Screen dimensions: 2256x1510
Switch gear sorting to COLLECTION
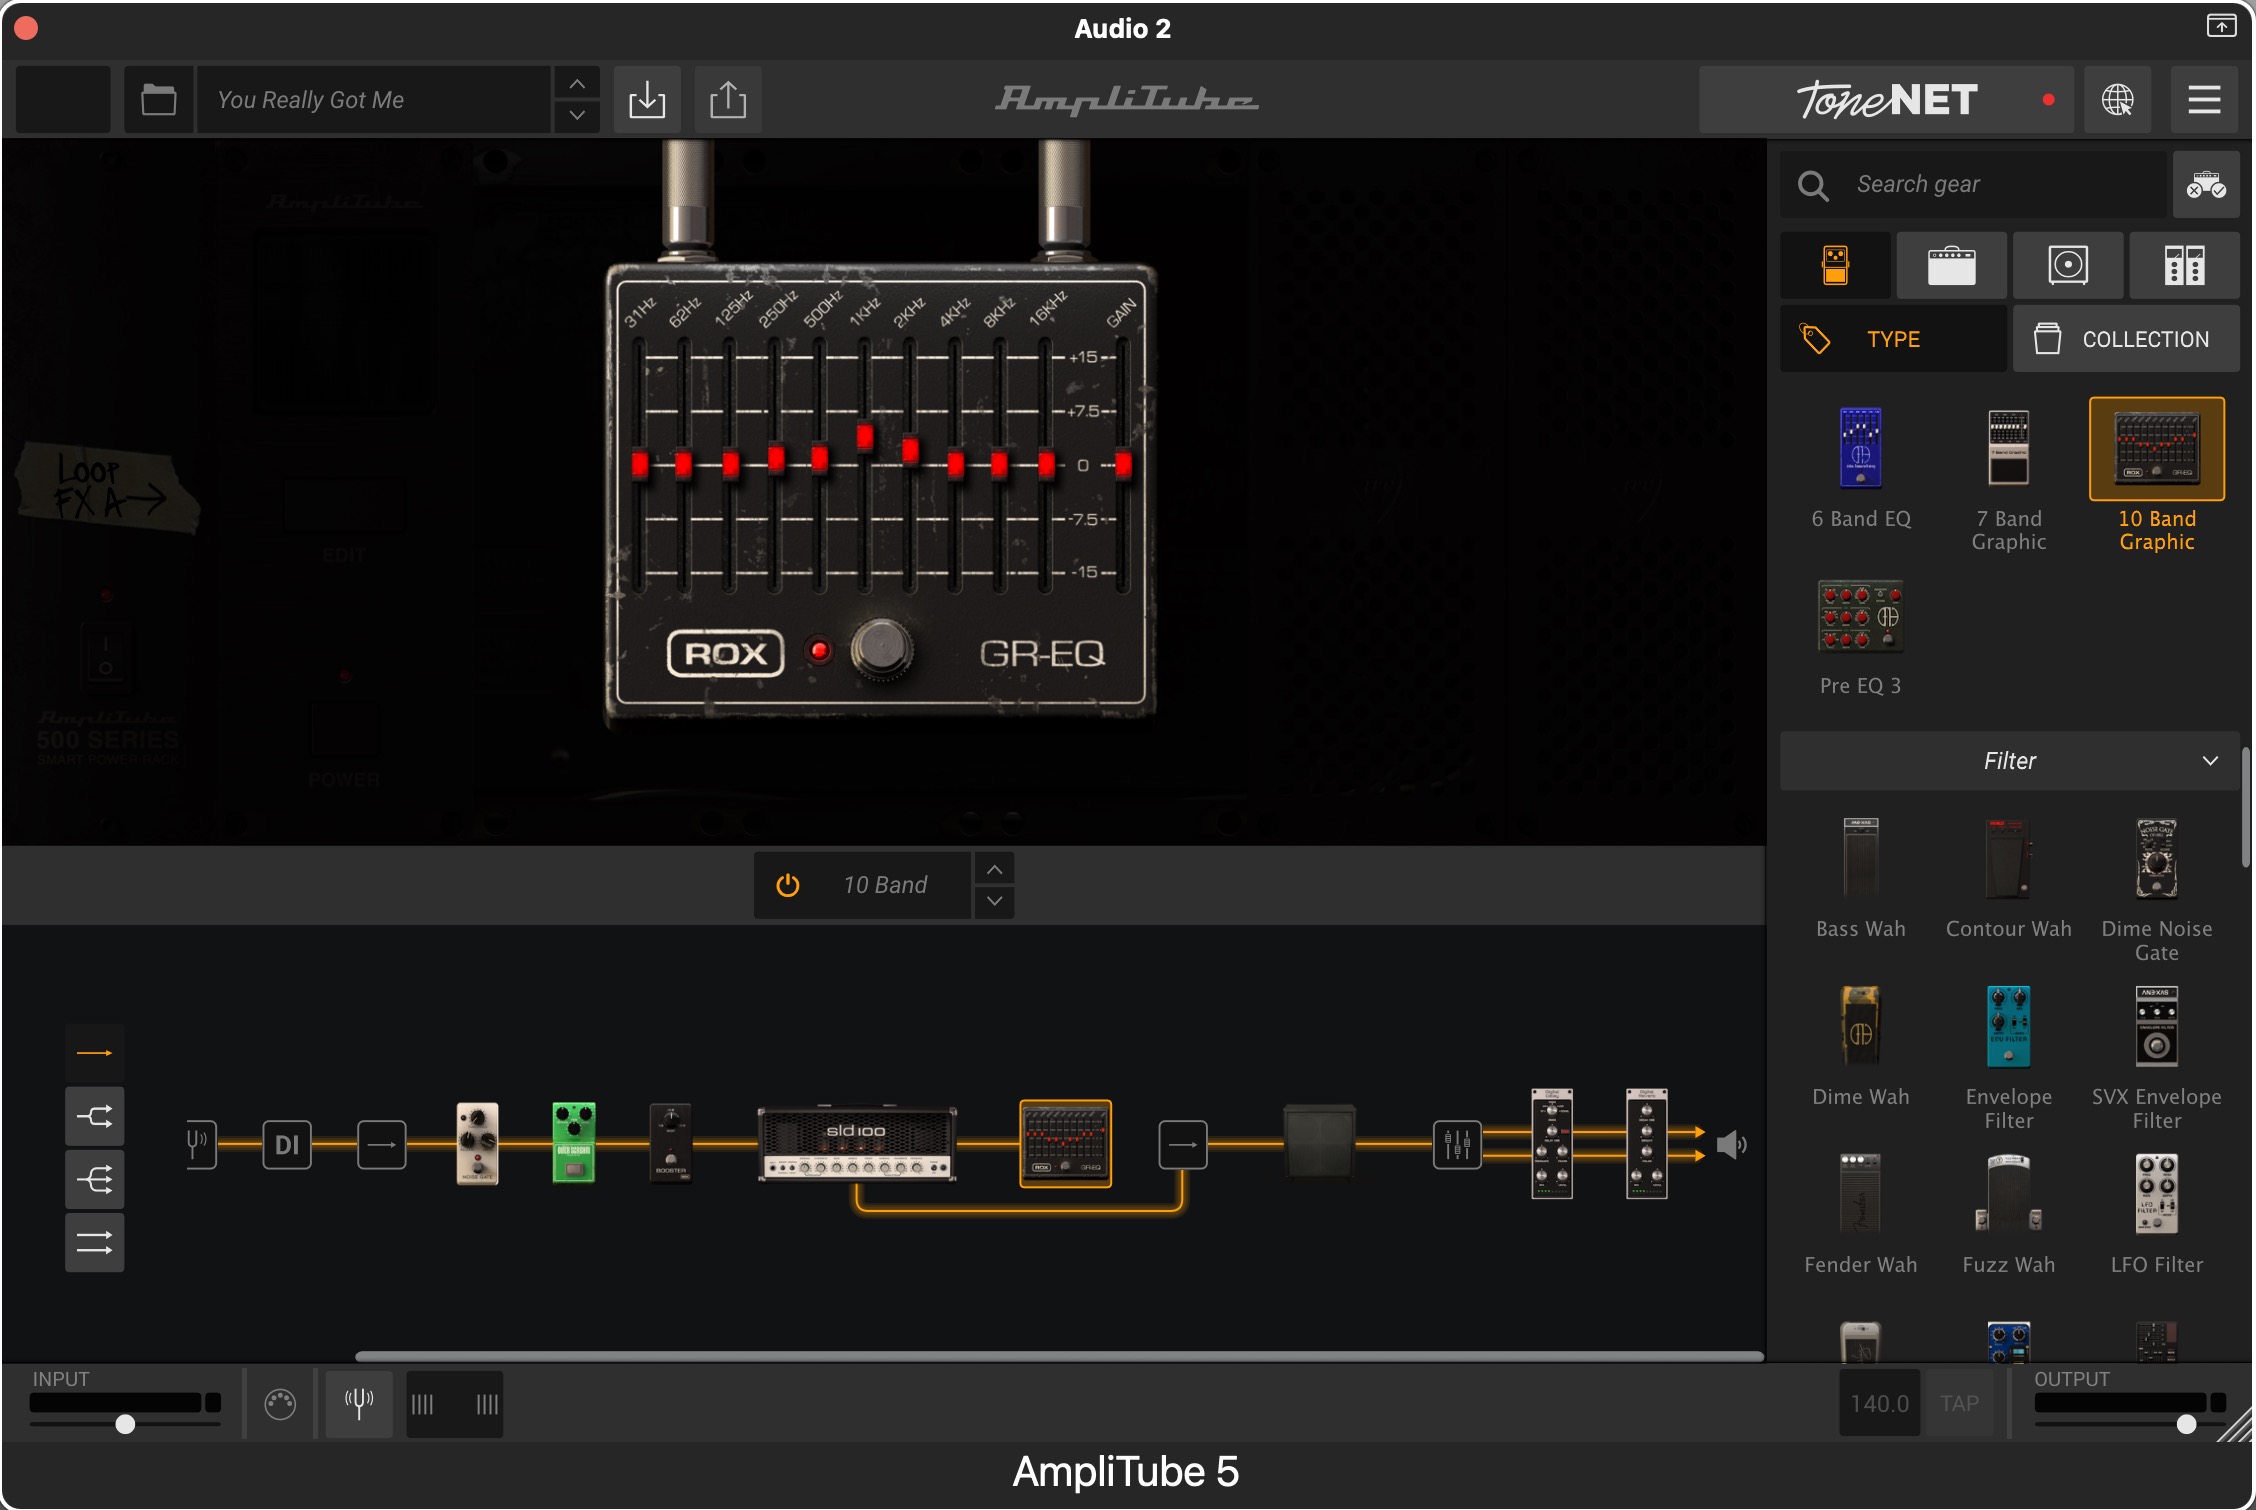pyautogui.click(x=2126, y=339)
